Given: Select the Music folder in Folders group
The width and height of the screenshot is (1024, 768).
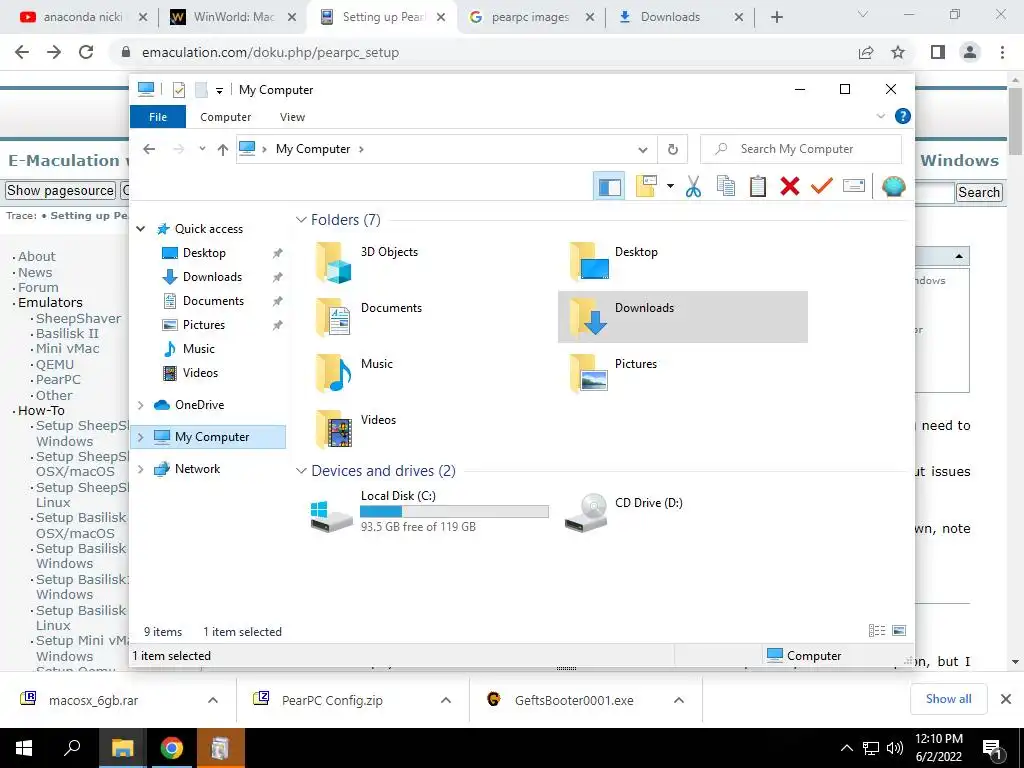Looking at the screenshot, I should 431,373.
